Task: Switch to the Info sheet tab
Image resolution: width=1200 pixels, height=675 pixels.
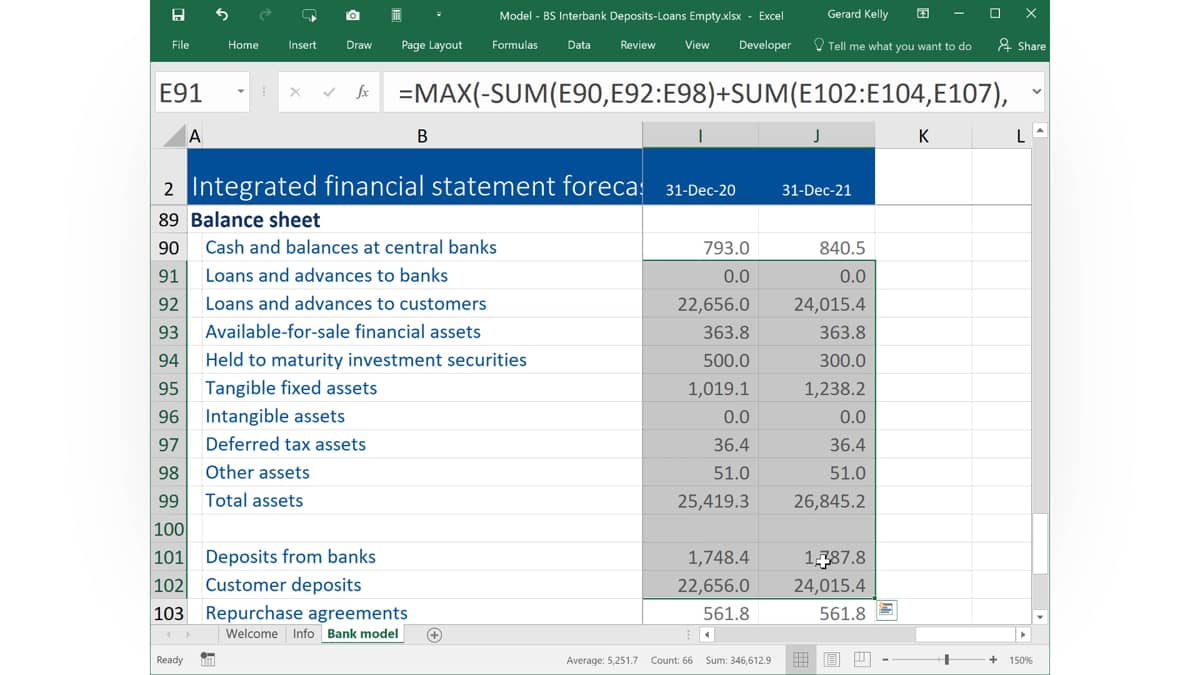Action: (x=304, y=634)
